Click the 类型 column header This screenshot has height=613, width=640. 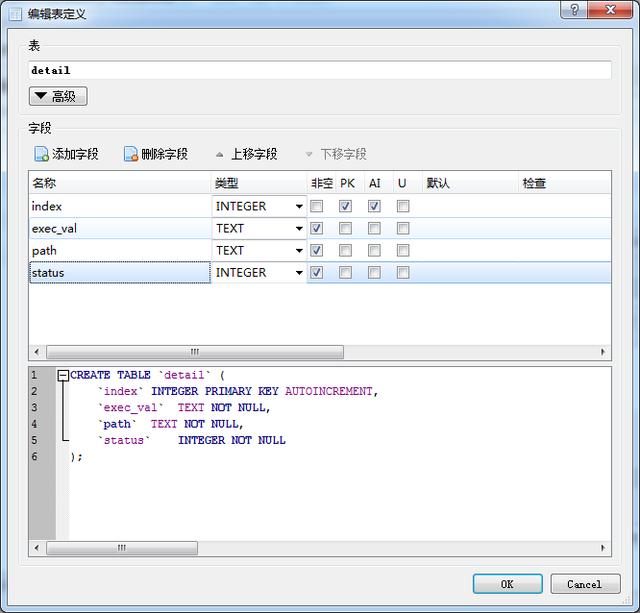coord(259,183)
